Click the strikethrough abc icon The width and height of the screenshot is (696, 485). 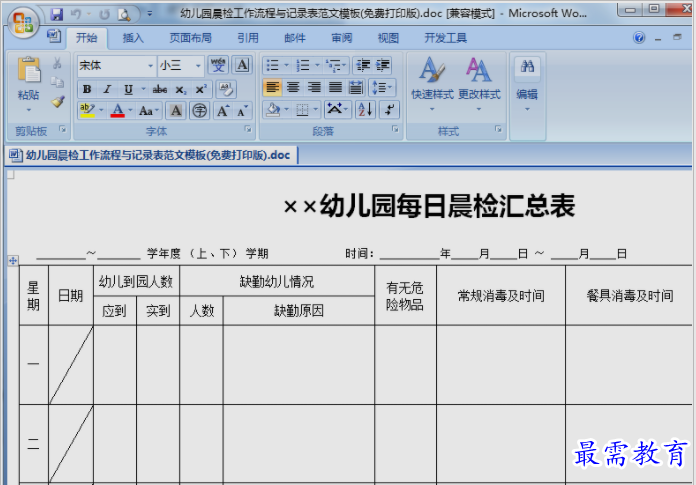(159, 89)
